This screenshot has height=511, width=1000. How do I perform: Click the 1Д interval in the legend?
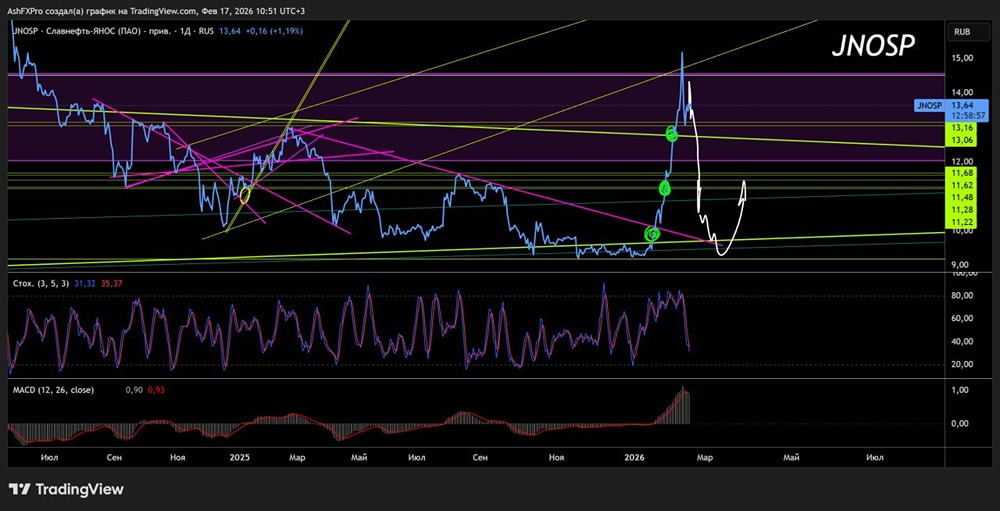point(185,30)
